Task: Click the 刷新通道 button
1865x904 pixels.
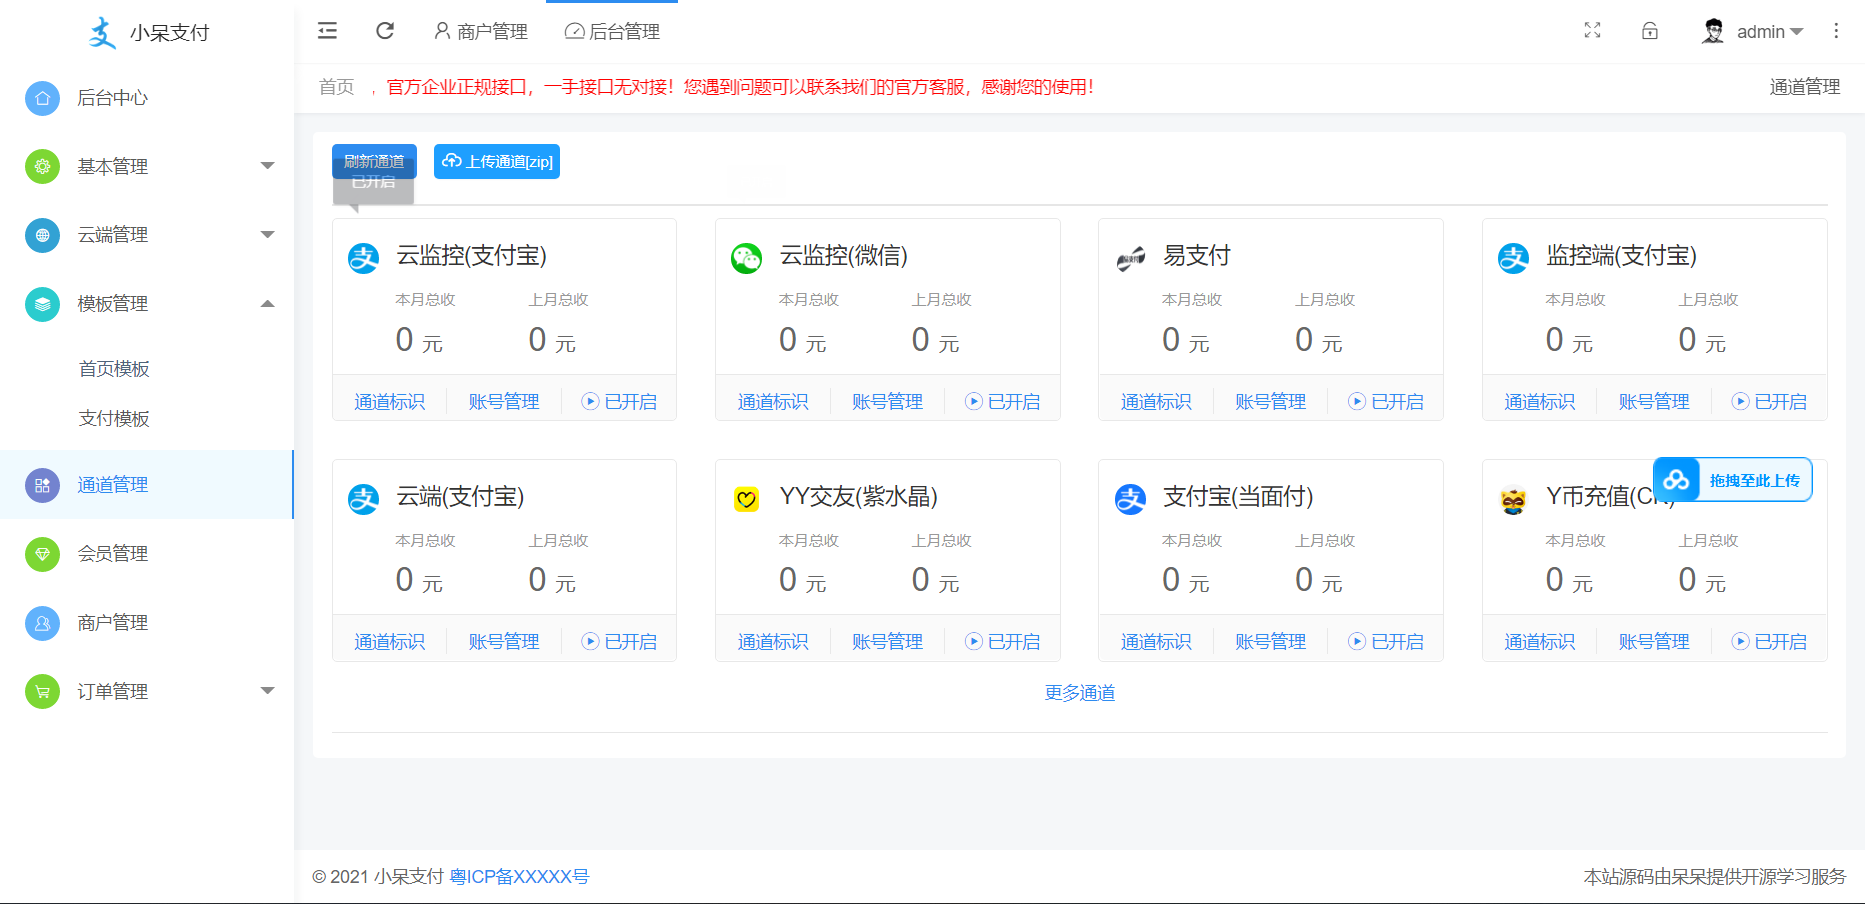Action: (x=374, y=161)
